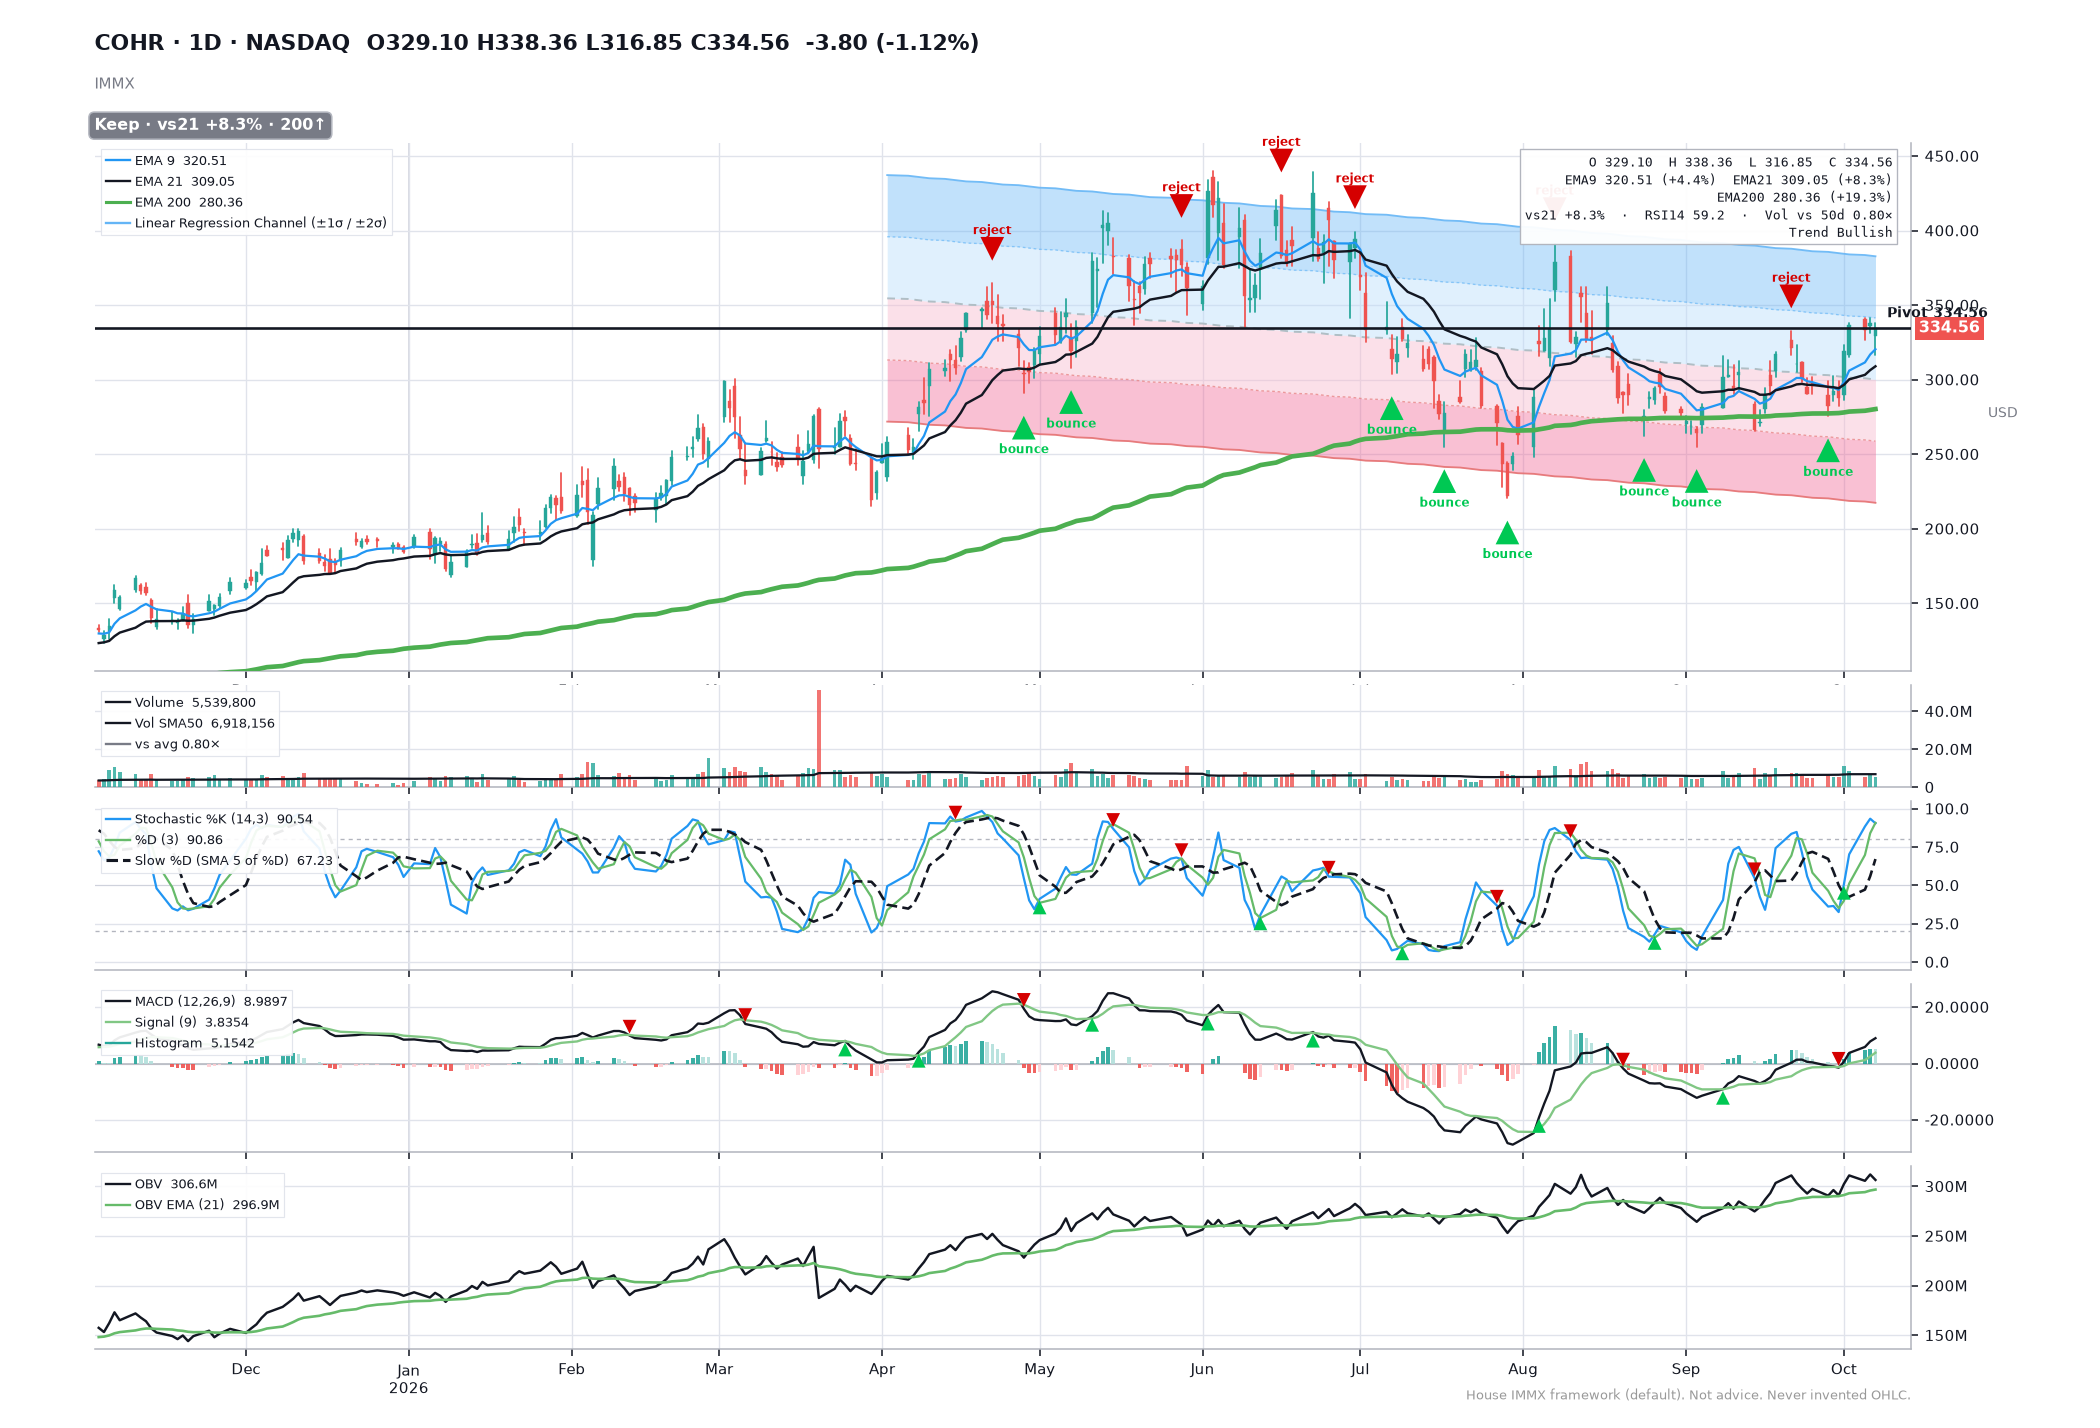Click the Linear Regression Channel legend entry
The width and height of the screenshot is (2100, 1428).
point(246,223)
